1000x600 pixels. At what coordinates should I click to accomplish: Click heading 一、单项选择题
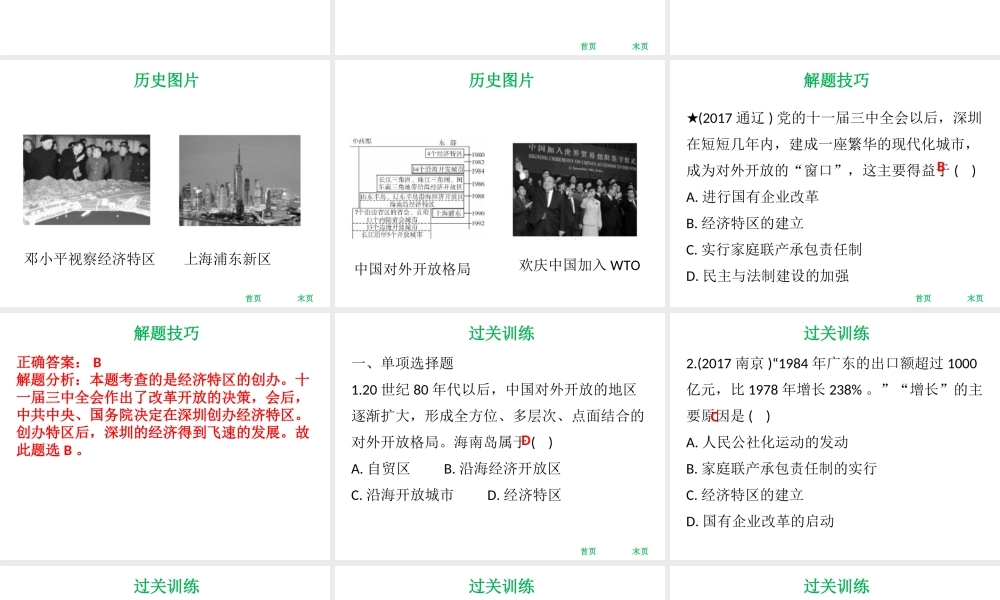[402, 363]
